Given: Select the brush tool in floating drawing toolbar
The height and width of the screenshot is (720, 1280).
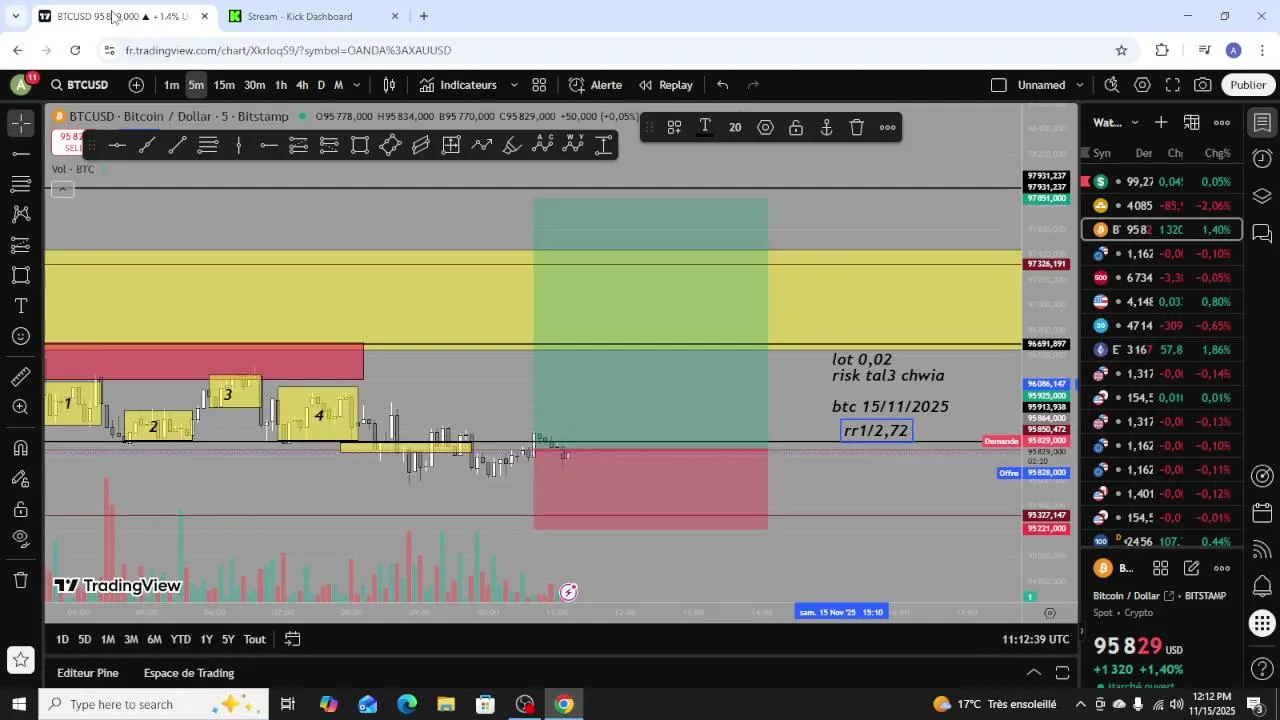Looking at the screenshot, I should pos(512,145).
